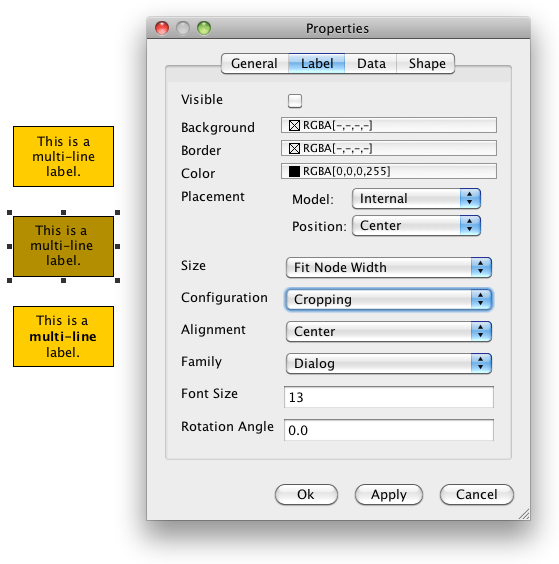Open the Configuration dropdown showing Cropping
The image size is (559, 564).
[x=388, y=299]
